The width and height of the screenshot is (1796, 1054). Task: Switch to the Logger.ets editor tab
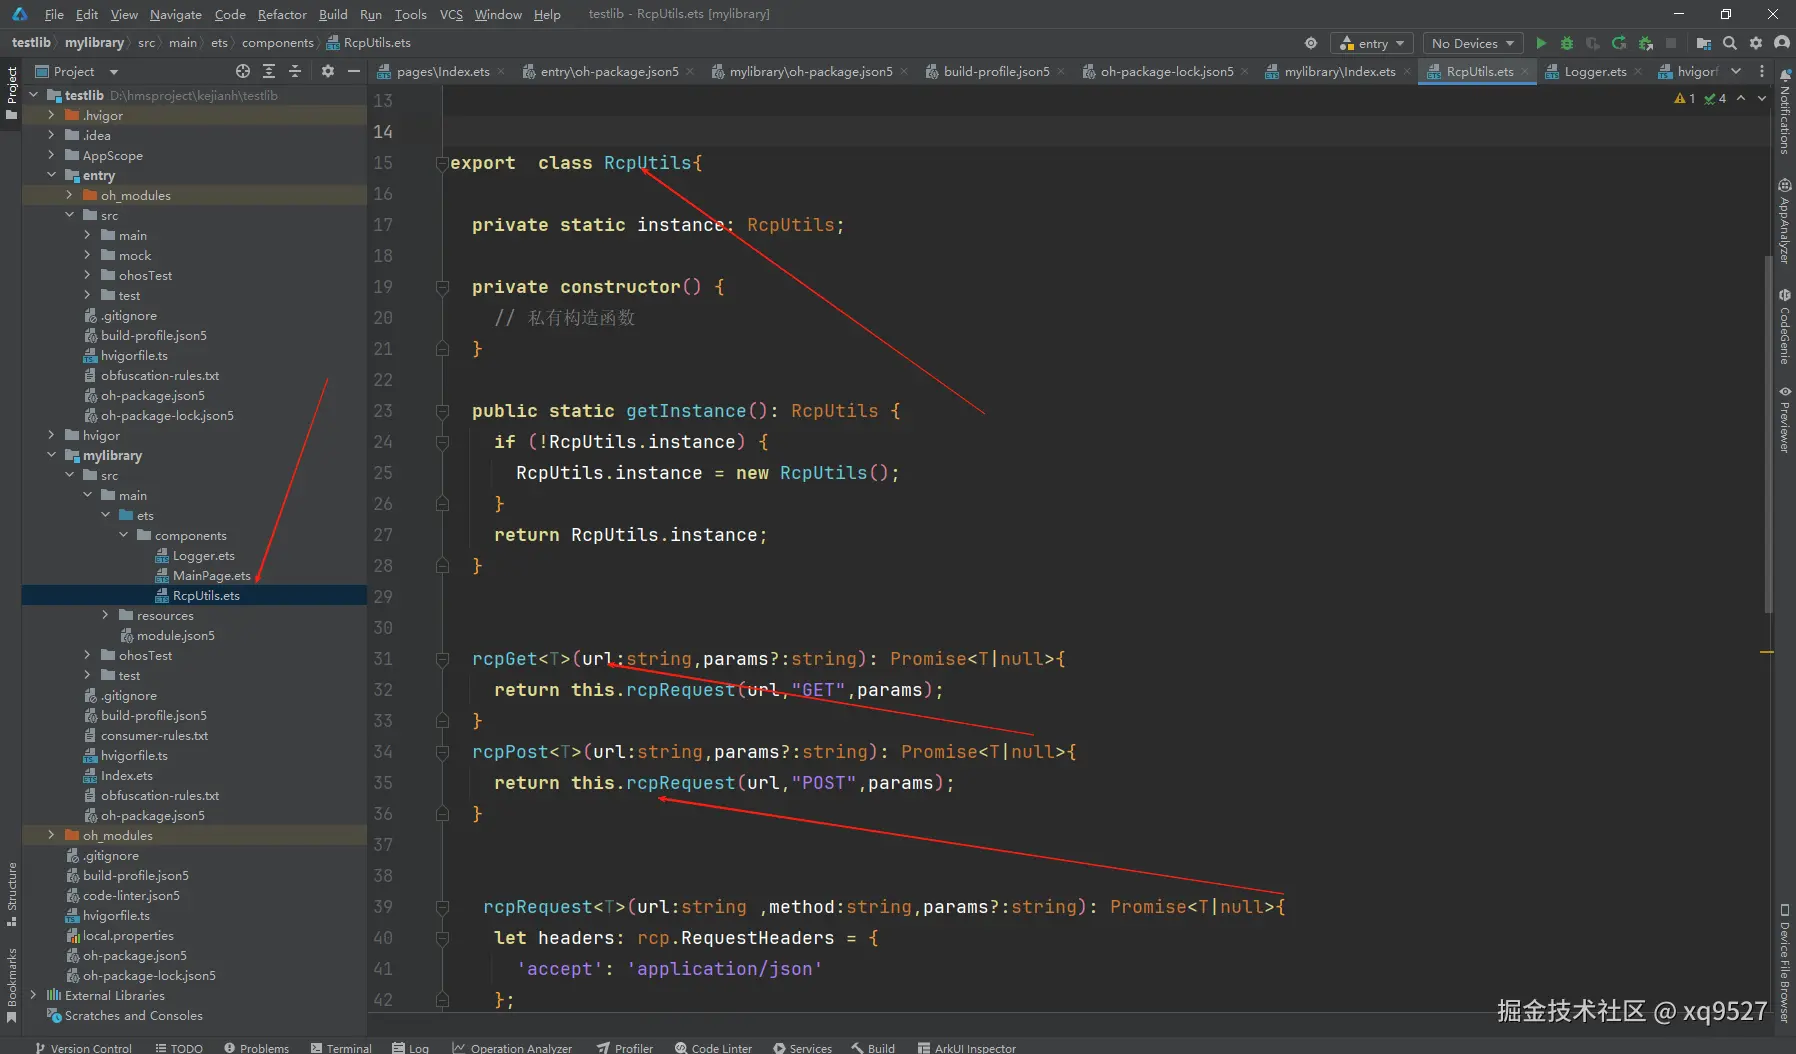pyautogui.click(x=1594, y=71)
